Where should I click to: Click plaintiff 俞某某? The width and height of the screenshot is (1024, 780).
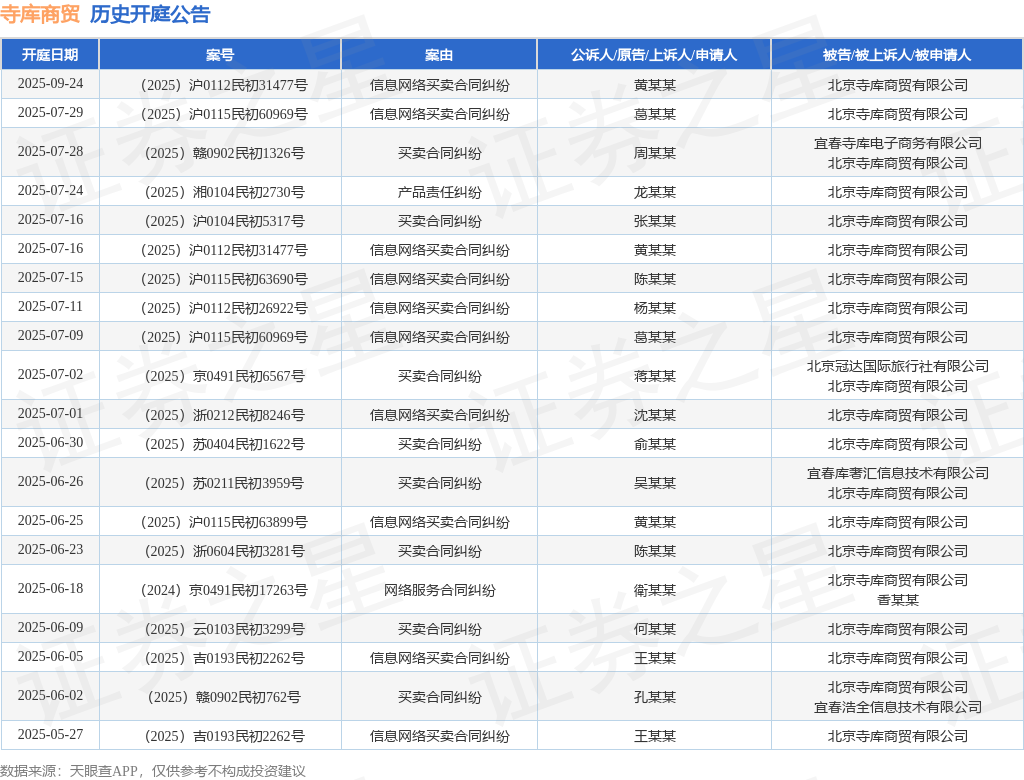tap(654, 444)
